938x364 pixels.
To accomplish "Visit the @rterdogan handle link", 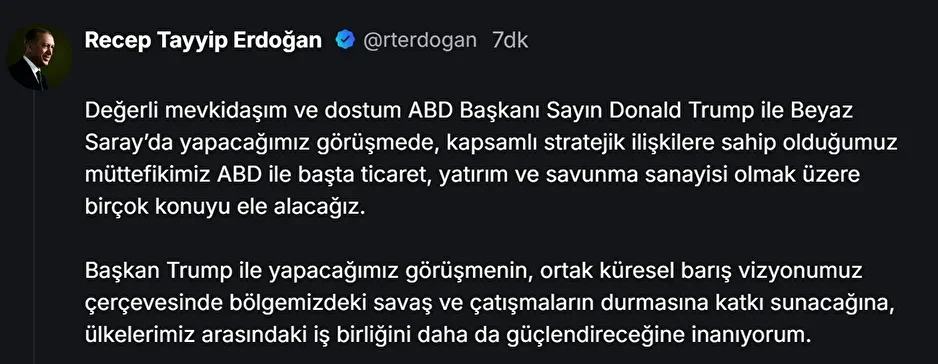I will pyautogui.click(x=421, y=41).
